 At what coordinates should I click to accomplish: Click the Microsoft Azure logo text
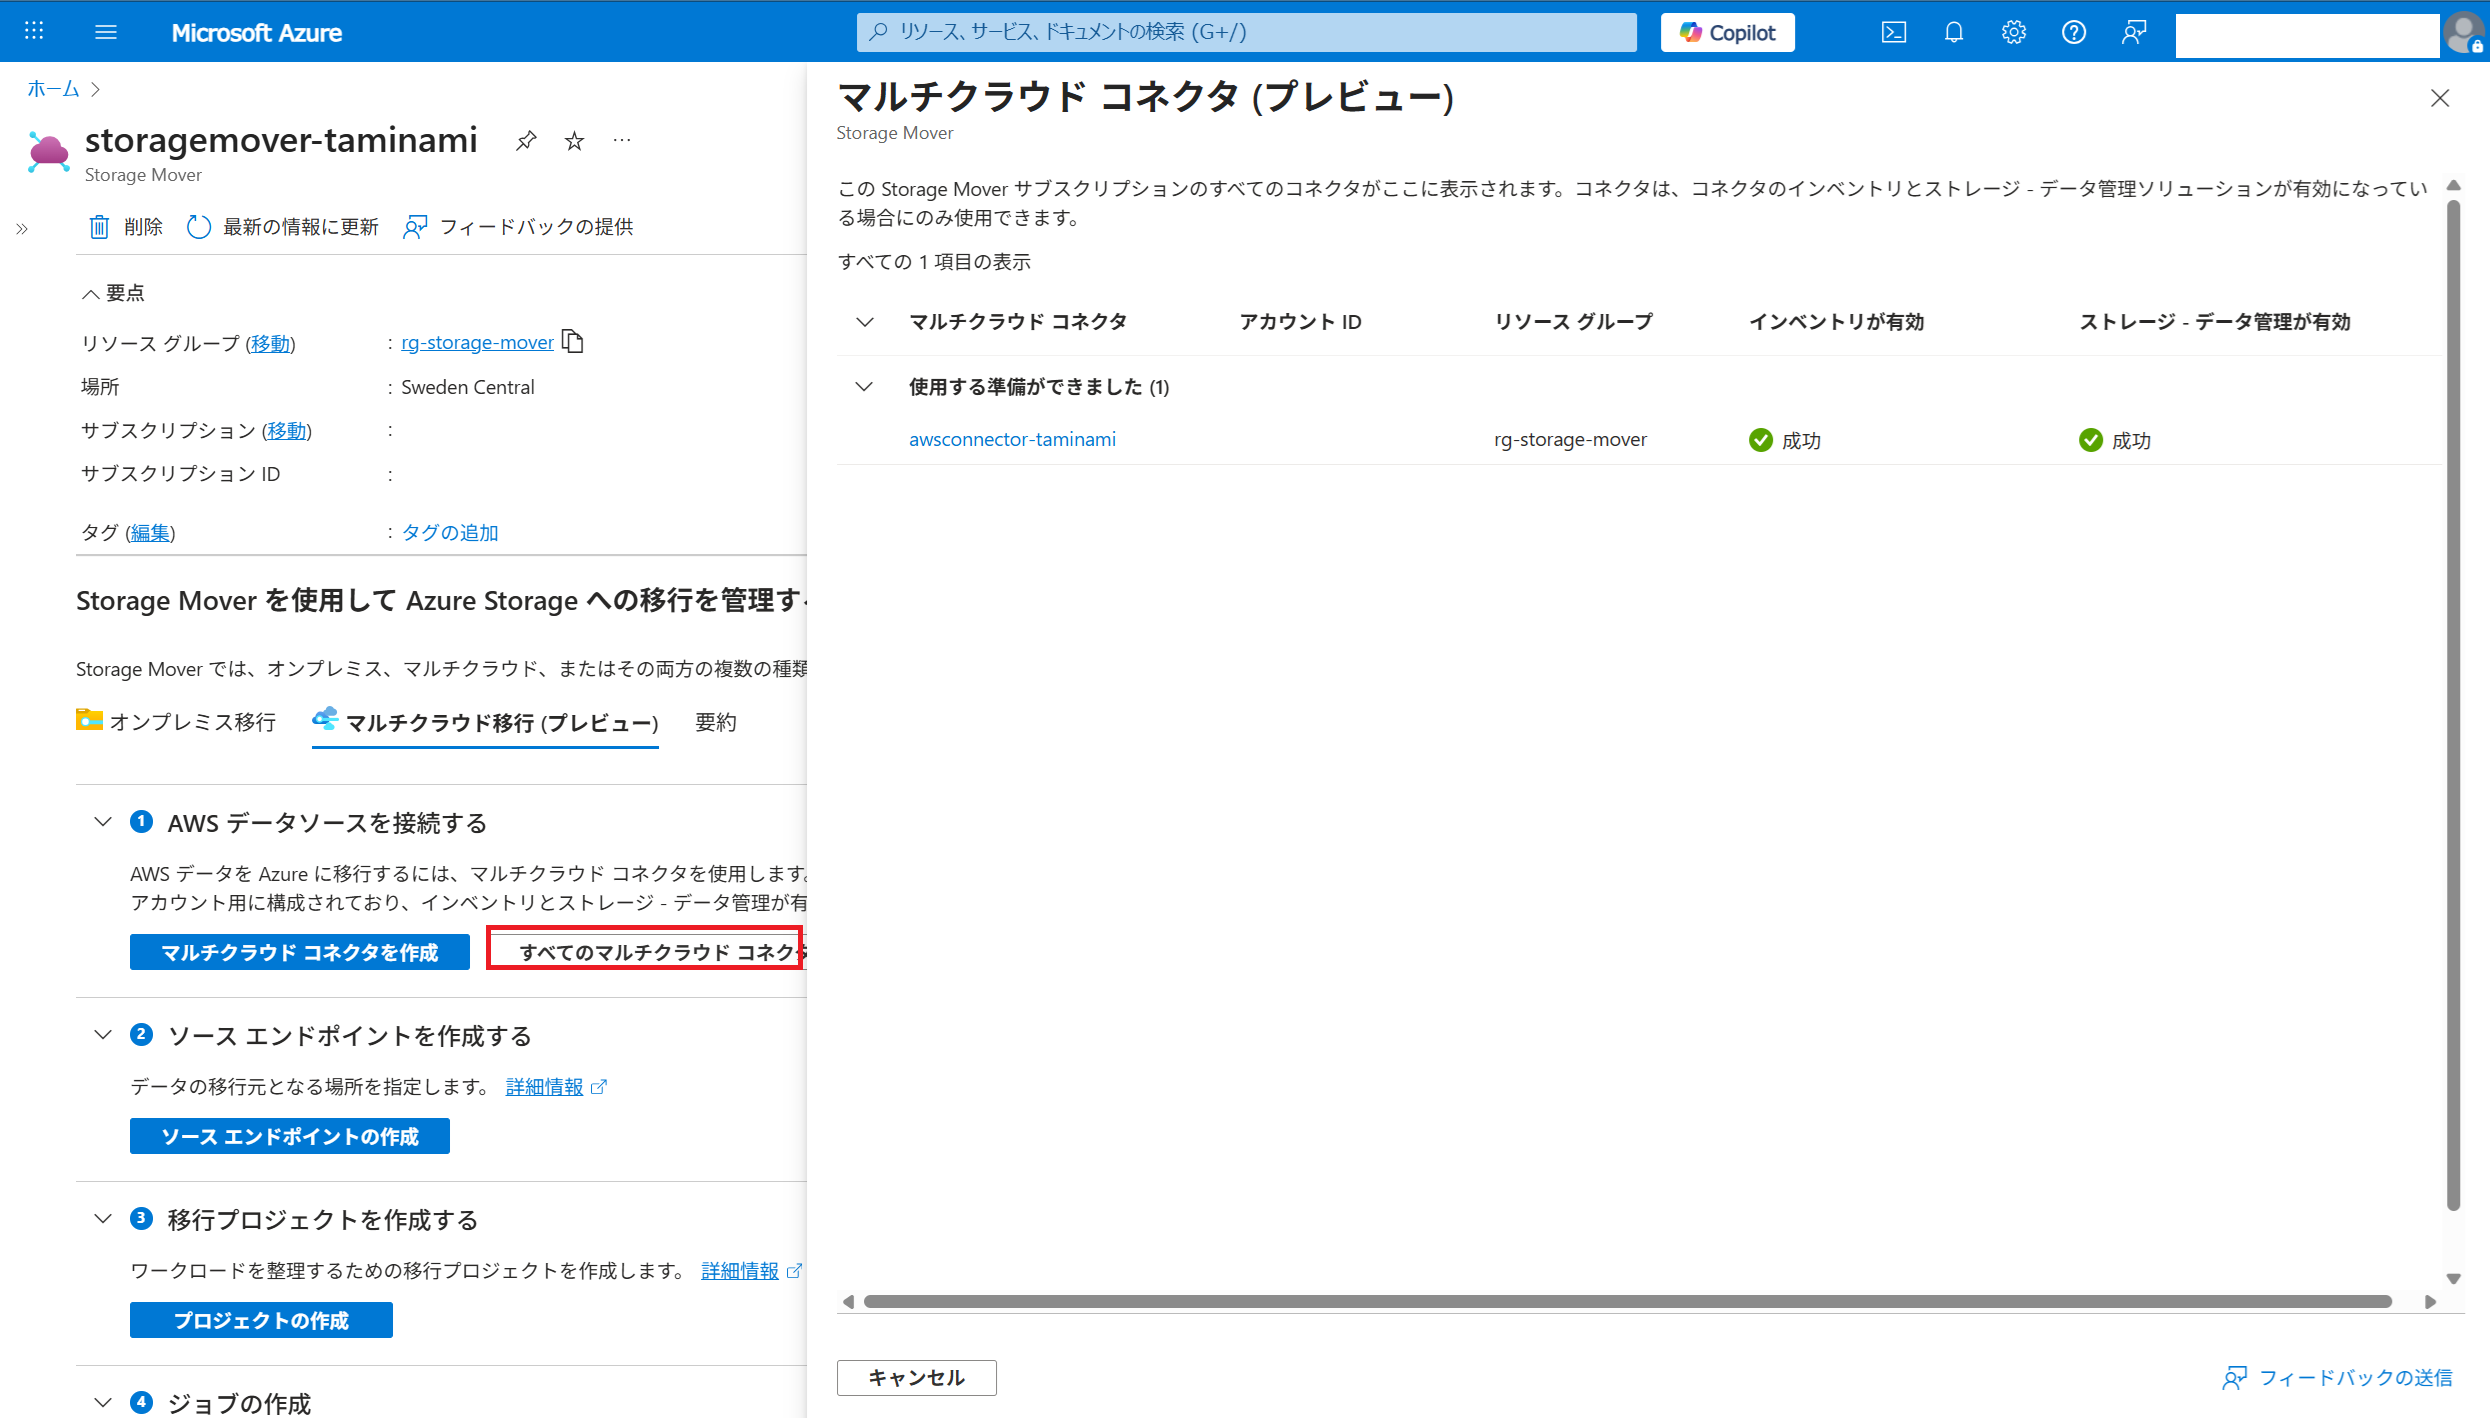(256, 32)
